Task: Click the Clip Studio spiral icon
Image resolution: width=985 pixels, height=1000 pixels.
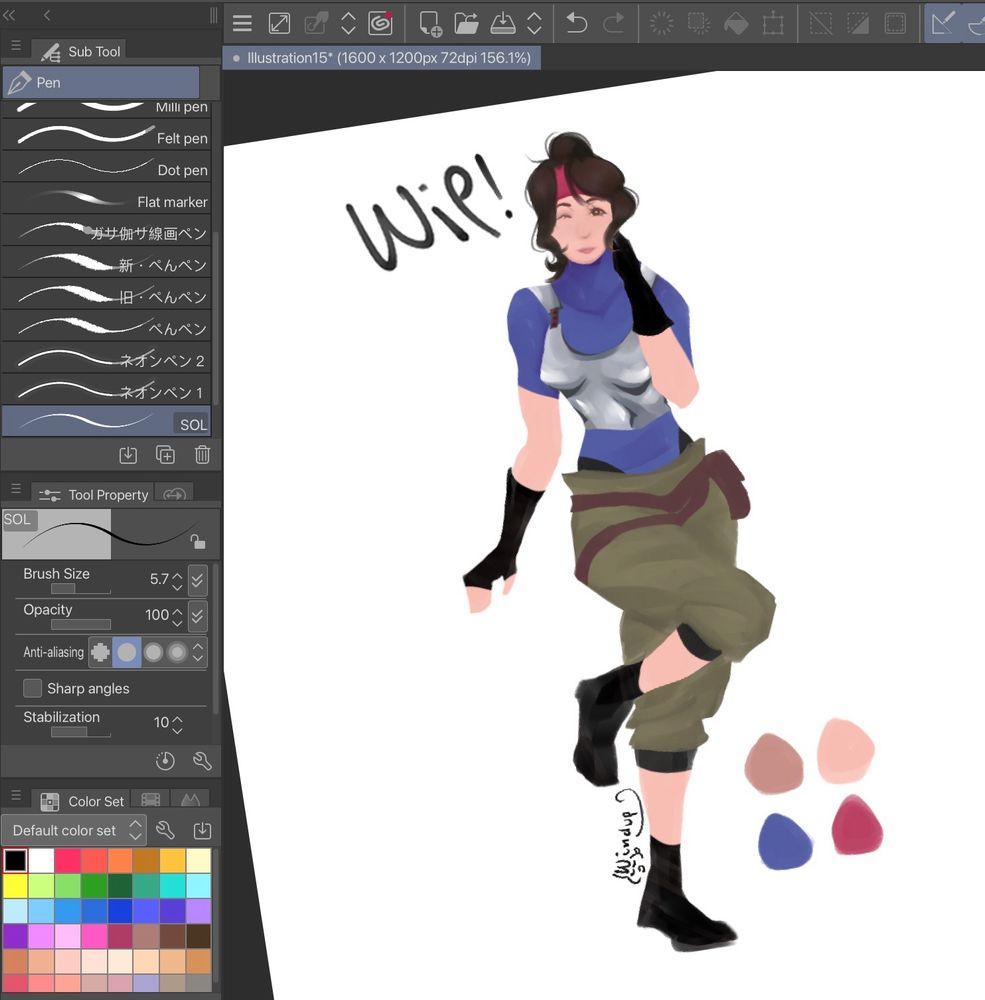Action: point(380,24)
